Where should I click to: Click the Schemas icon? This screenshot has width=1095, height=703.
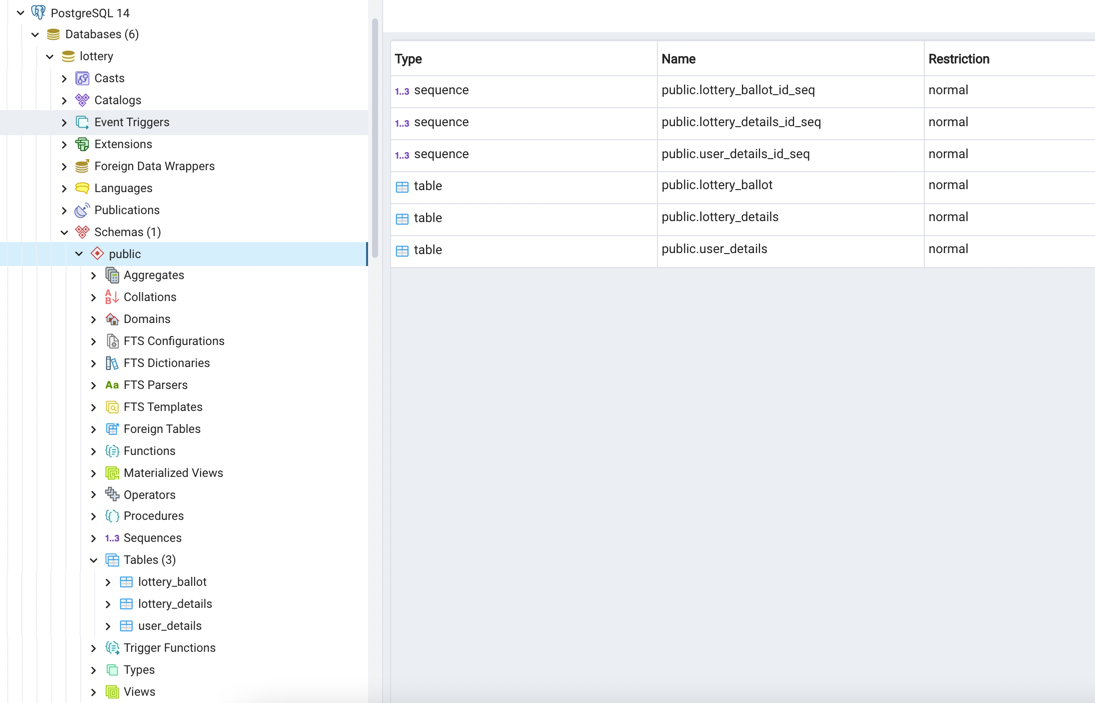82,232
